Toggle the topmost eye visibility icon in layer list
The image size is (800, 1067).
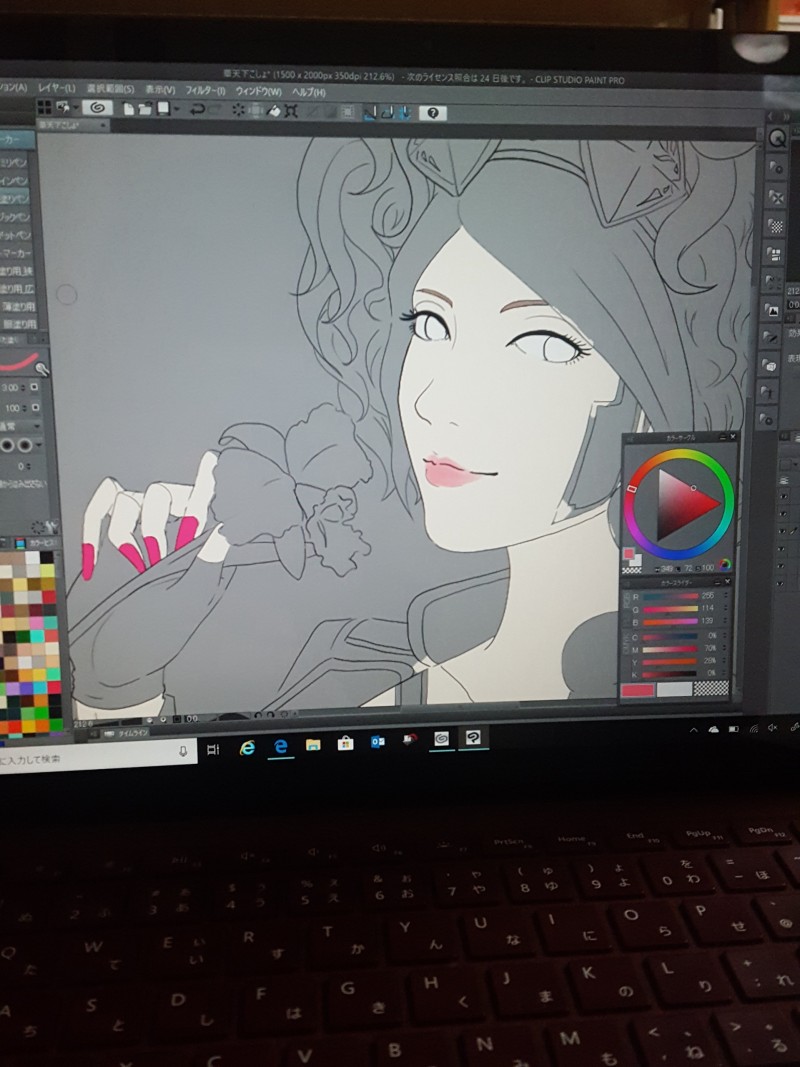coord(782,498)
